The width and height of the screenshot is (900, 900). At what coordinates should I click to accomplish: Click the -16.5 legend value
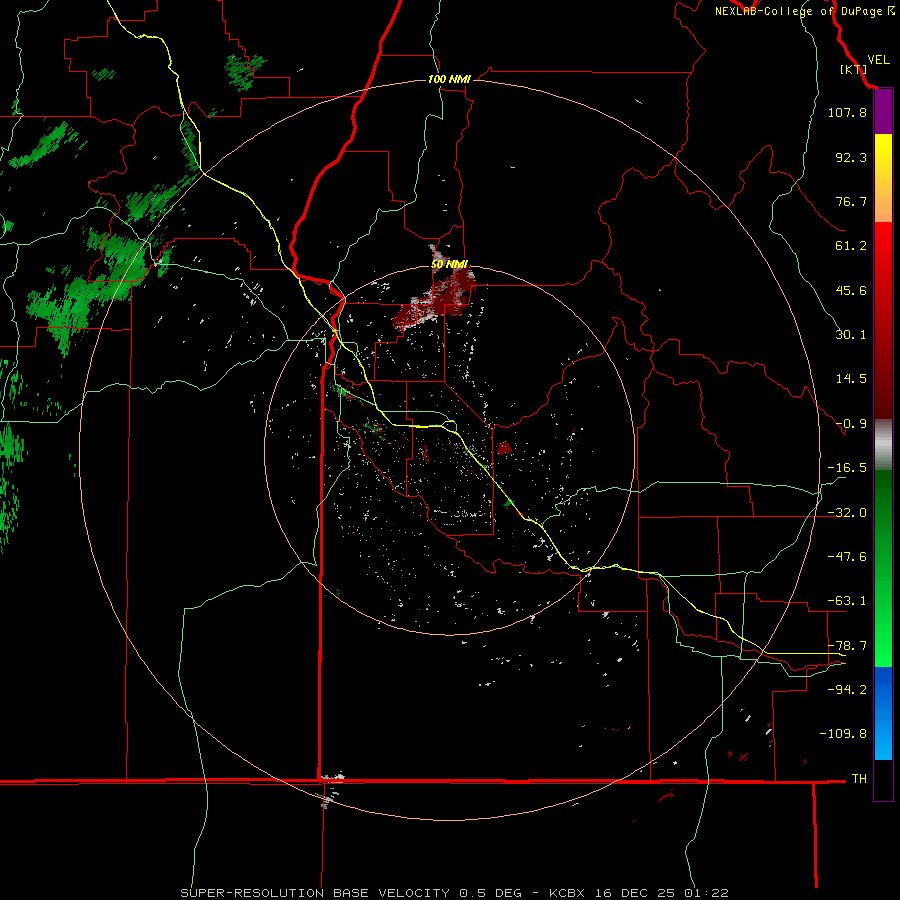(x=847, y=468)
